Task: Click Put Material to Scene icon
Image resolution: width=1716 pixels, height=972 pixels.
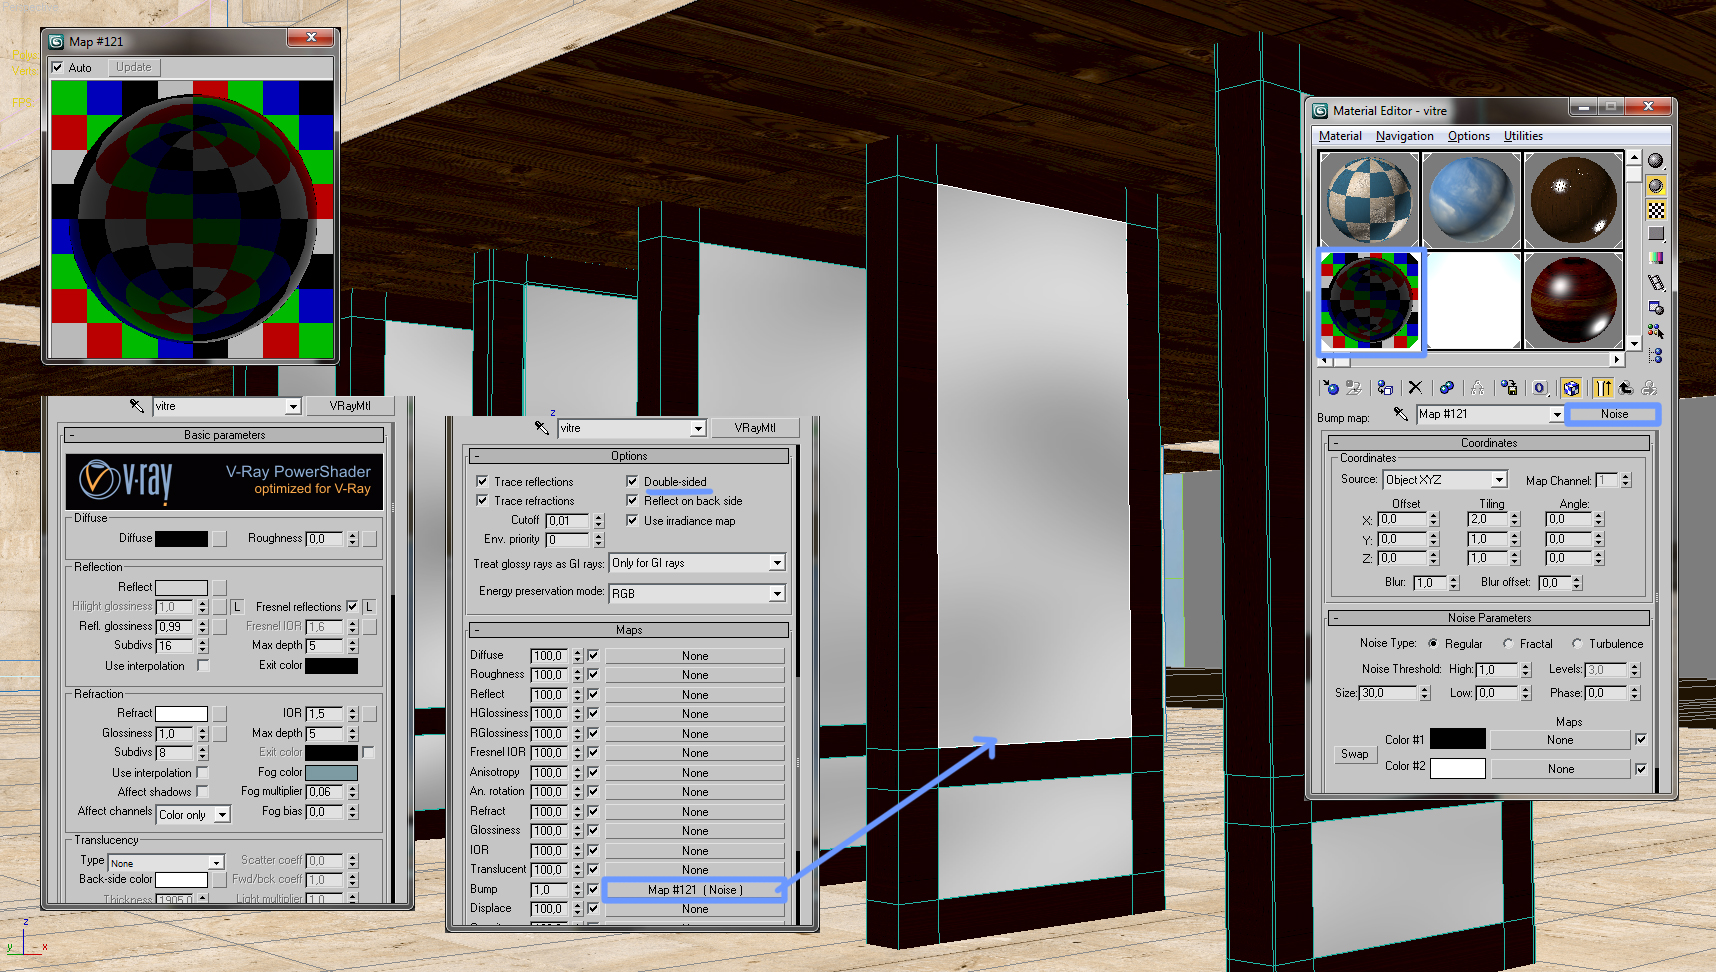Action: [1354, 388]
